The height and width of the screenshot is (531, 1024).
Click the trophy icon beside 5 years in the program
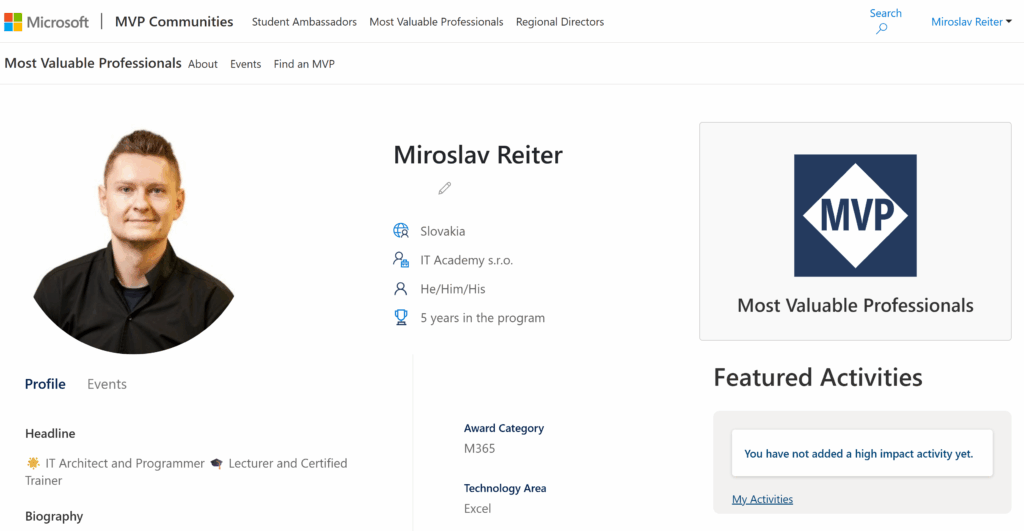[401, 317]
